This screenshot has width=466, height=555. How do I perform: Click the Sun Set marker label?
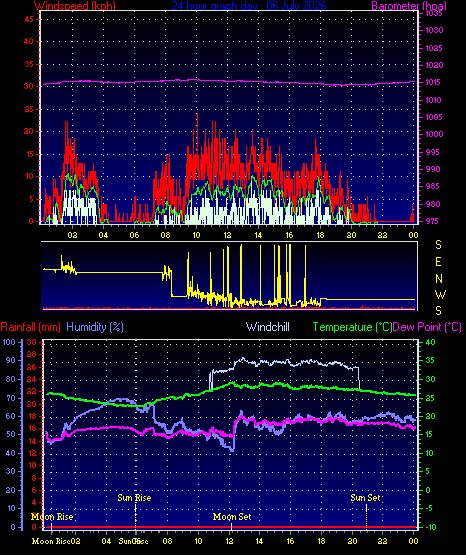pyautogui.click(x=365, y=498)
